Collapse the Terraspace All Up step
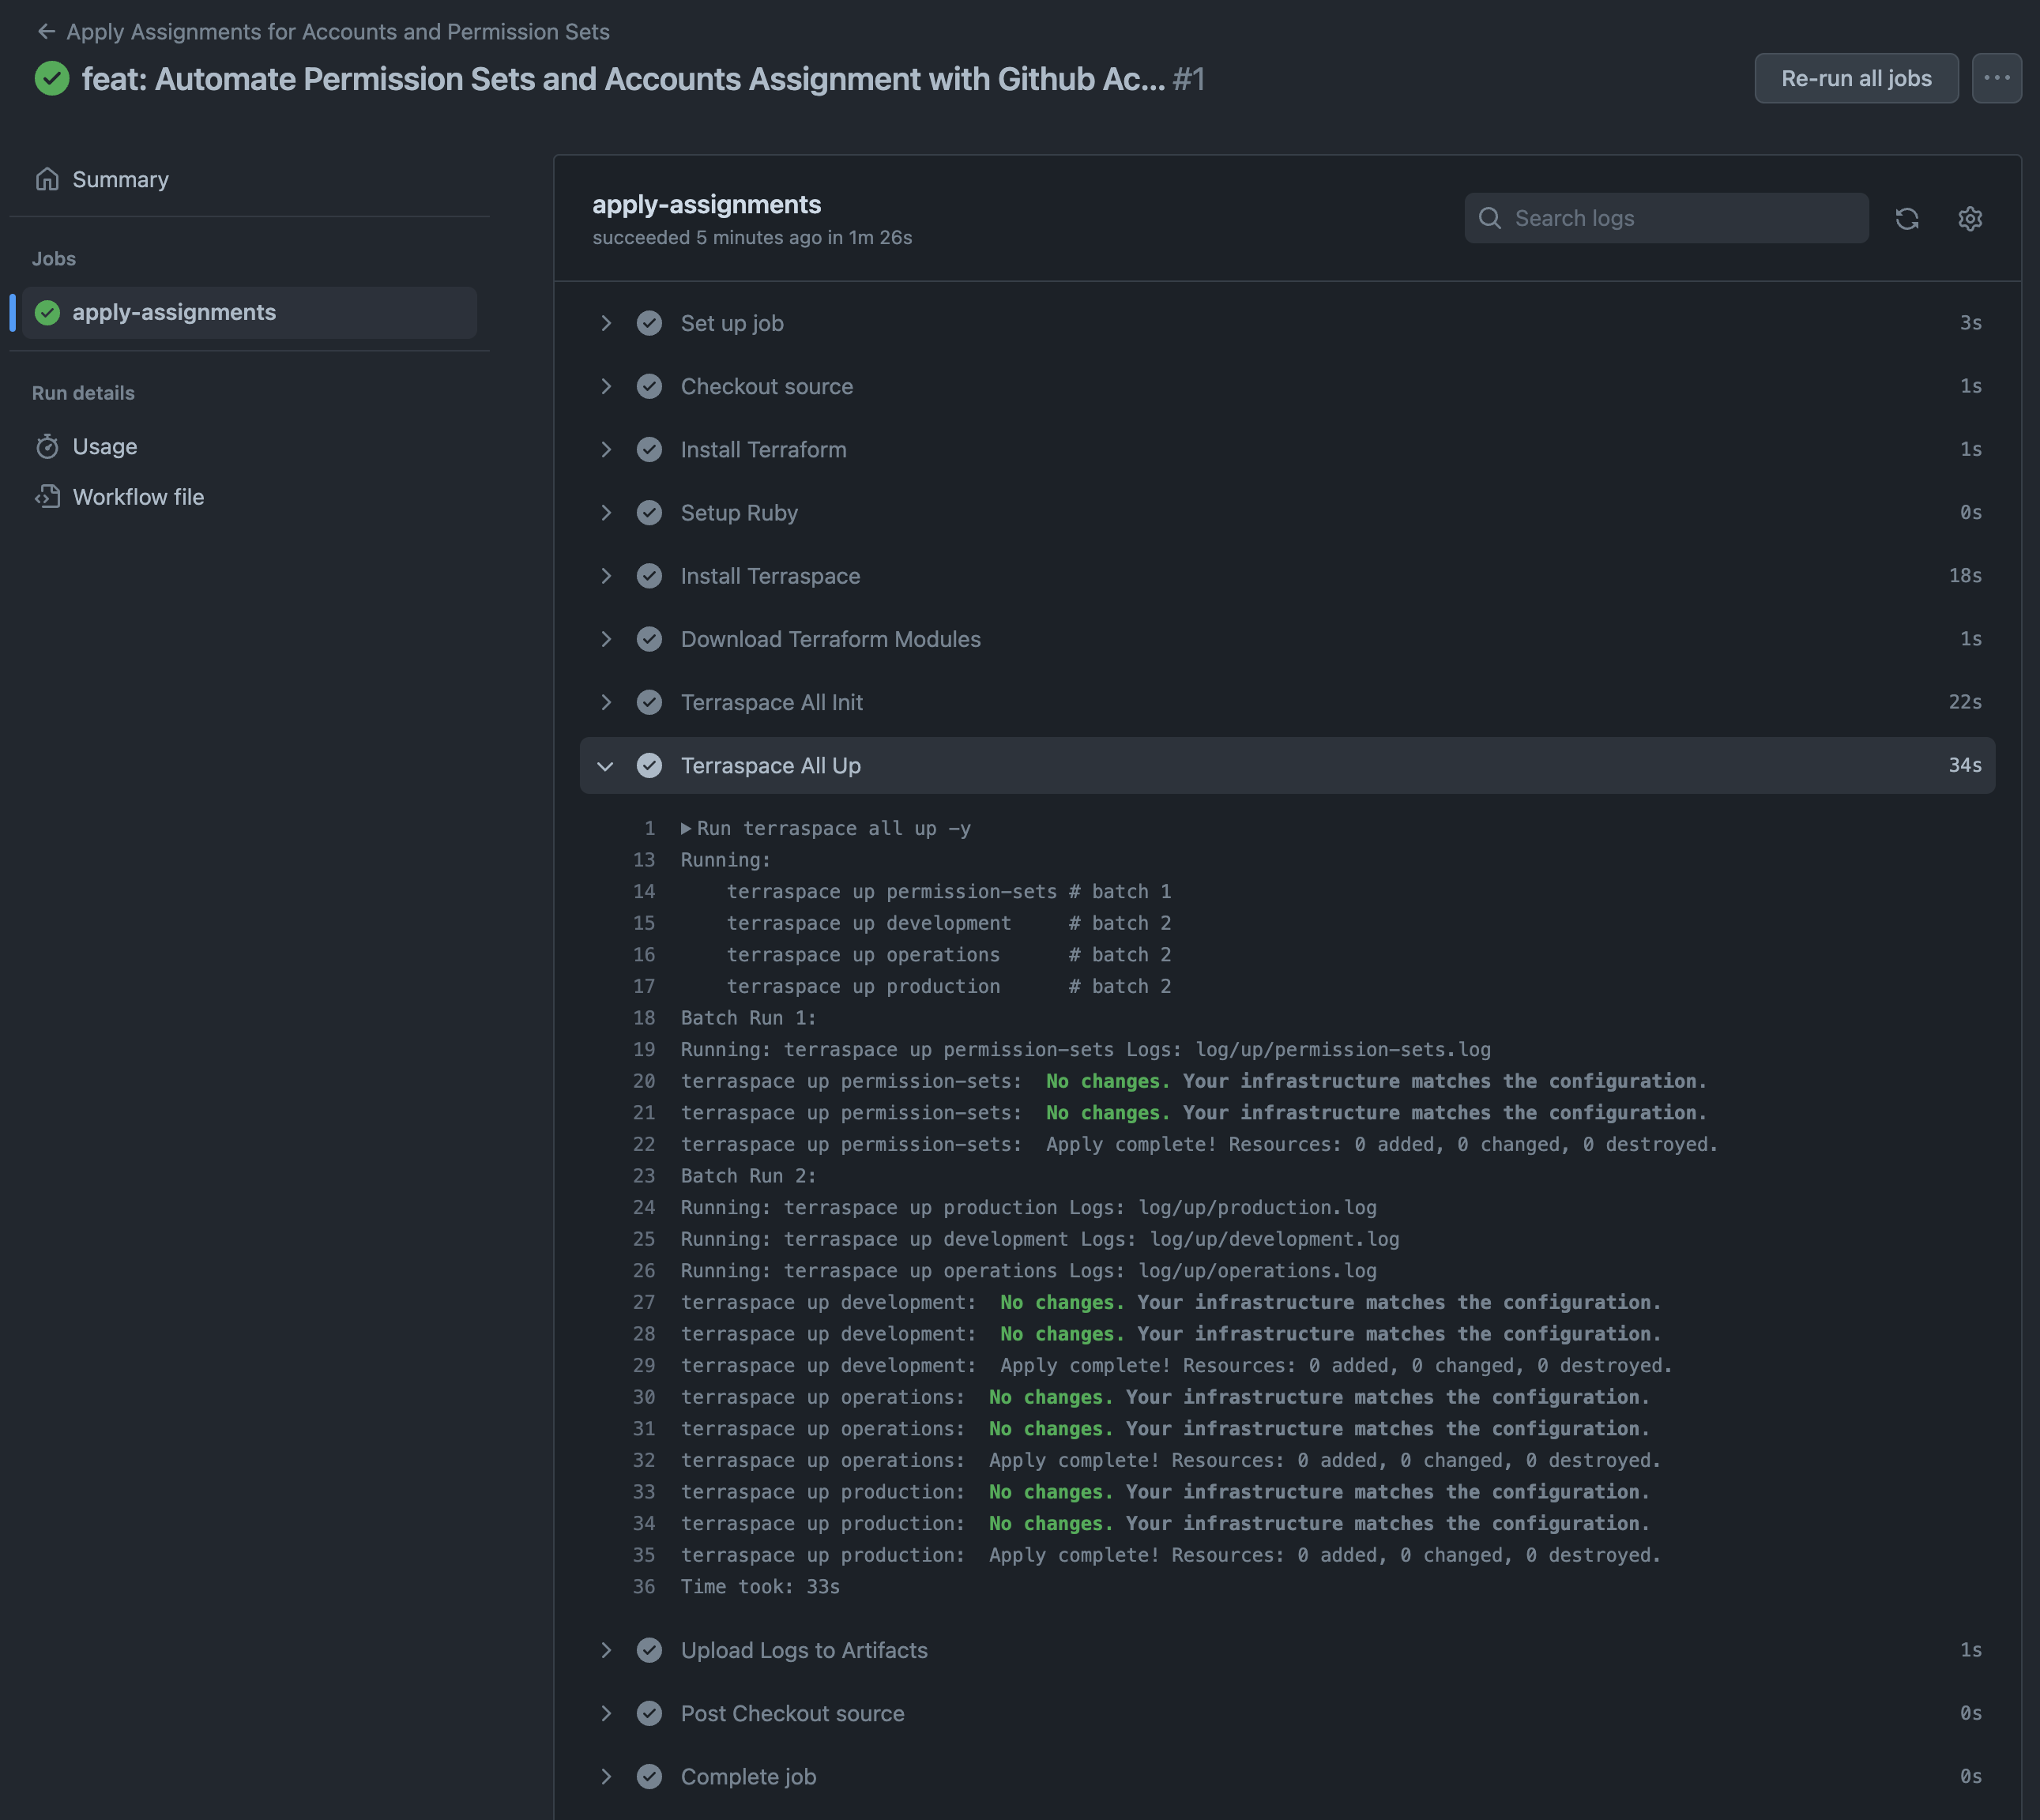This screenshot has width=2040, height=1820. point(605,766)
